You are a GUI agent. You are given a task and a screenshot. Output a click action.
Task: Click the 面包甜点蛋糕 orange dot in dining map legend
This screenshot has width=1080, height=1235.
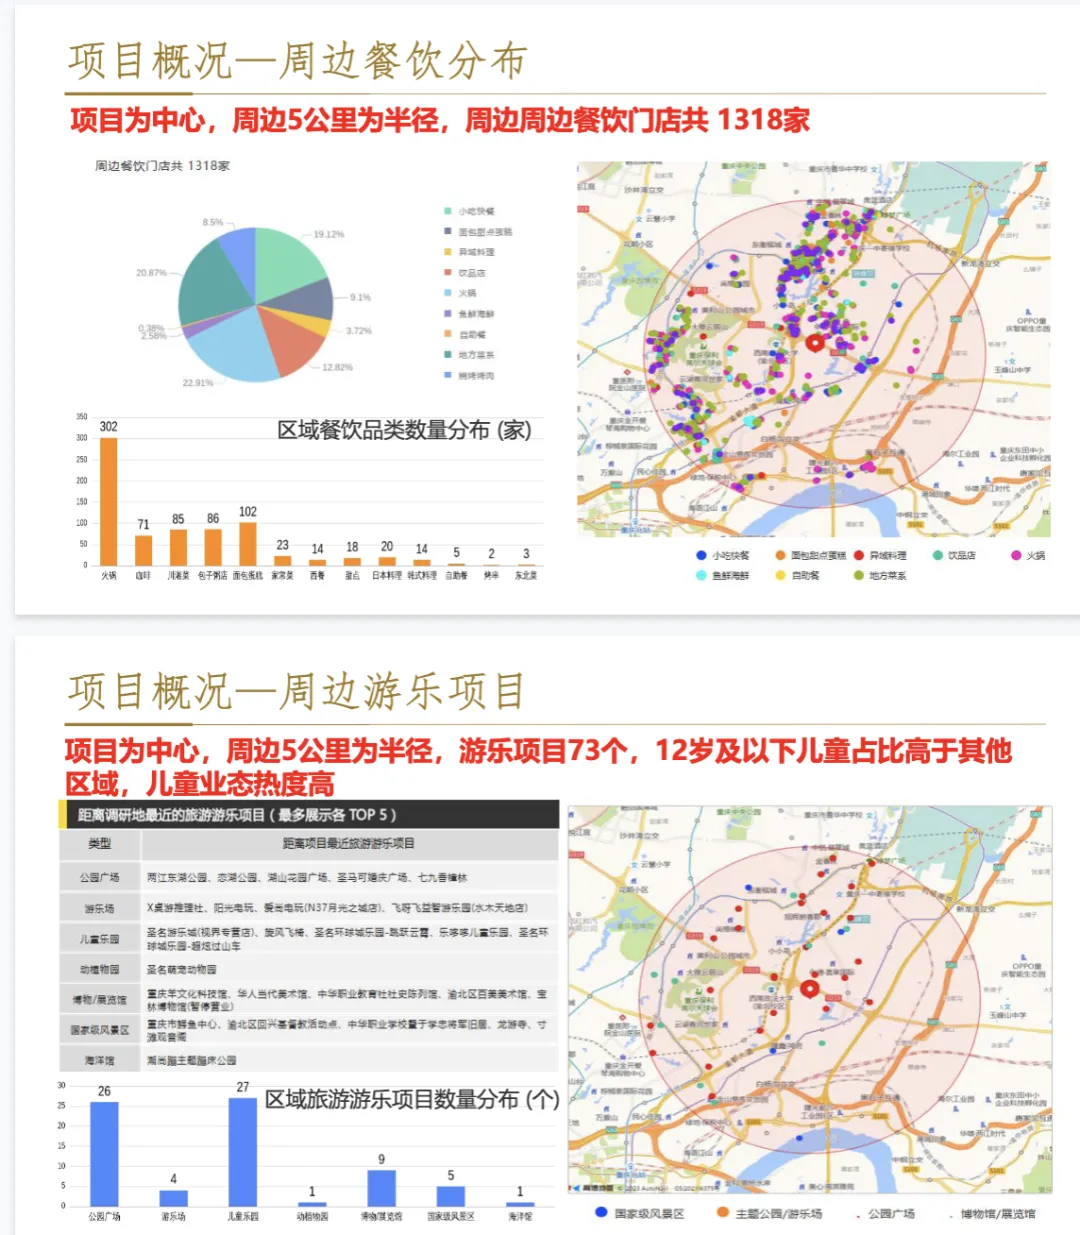click(x=780, y=555)
